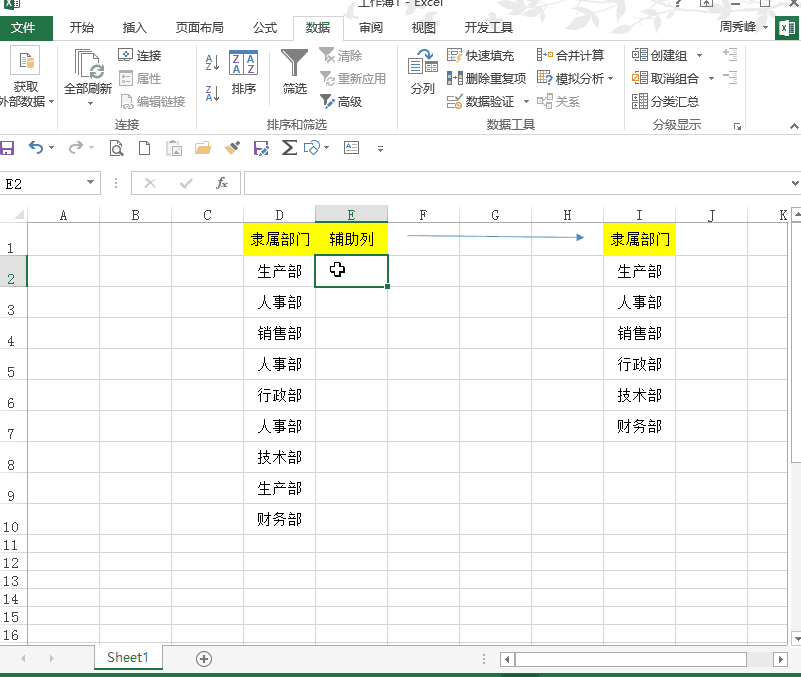
Task: Open account menu for 周秀峰
Action: point(743,27)
